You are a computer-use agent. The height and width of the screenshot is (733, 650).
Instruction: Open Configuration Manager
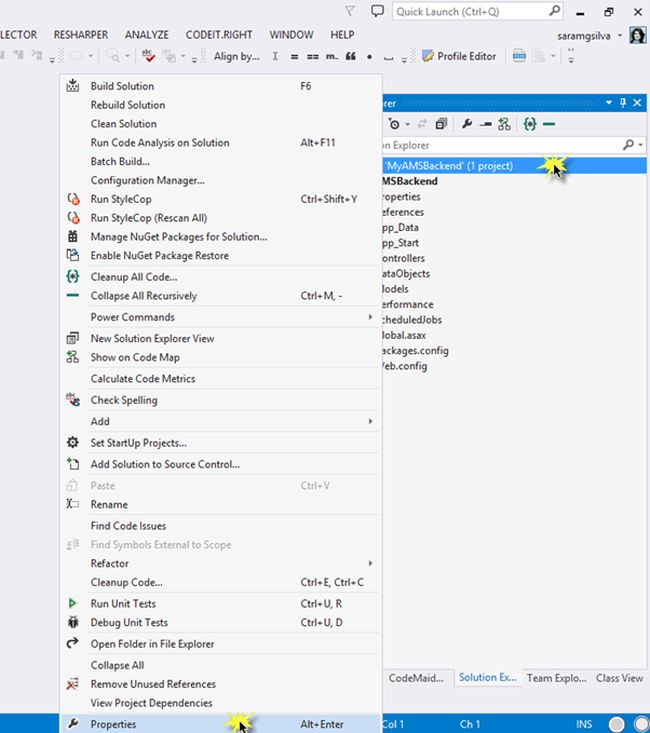point(221,180)
